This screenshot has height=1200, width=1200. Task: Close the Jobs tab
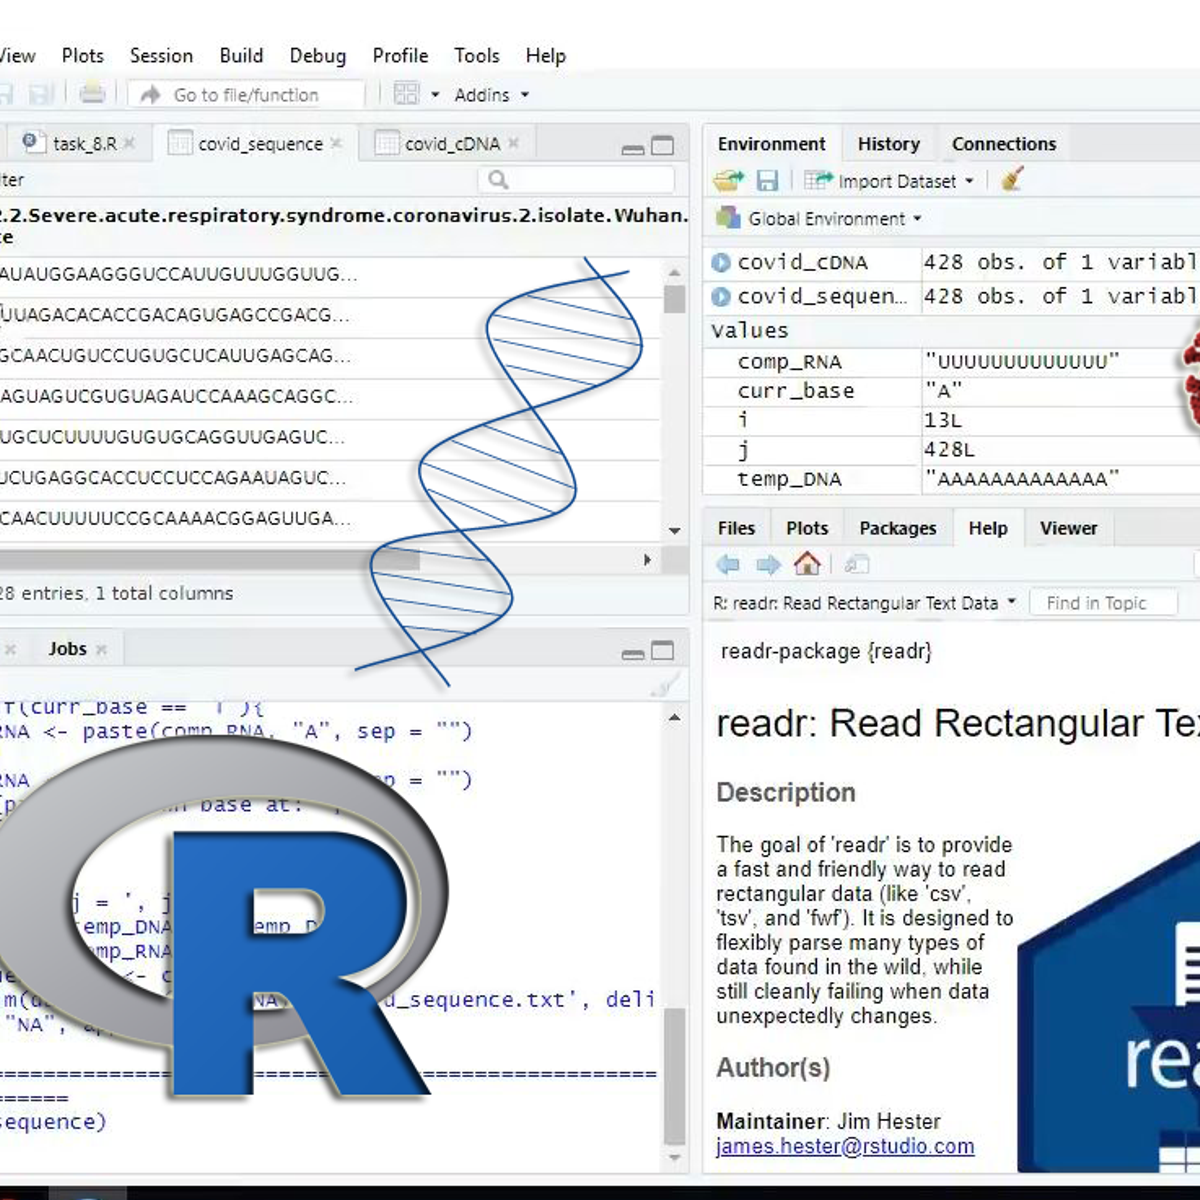click(101, 649)
